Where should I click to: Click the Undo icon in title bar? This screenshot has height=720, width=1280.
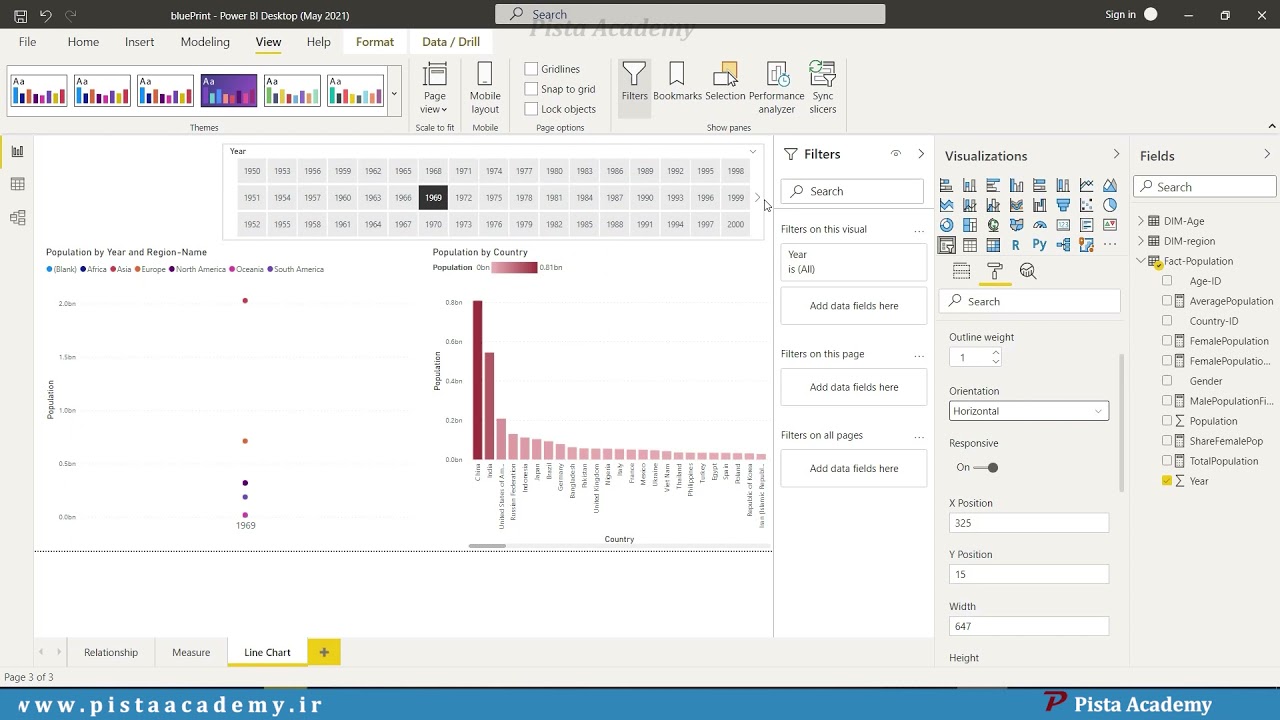pyautogui.click(x=45, y=16)
